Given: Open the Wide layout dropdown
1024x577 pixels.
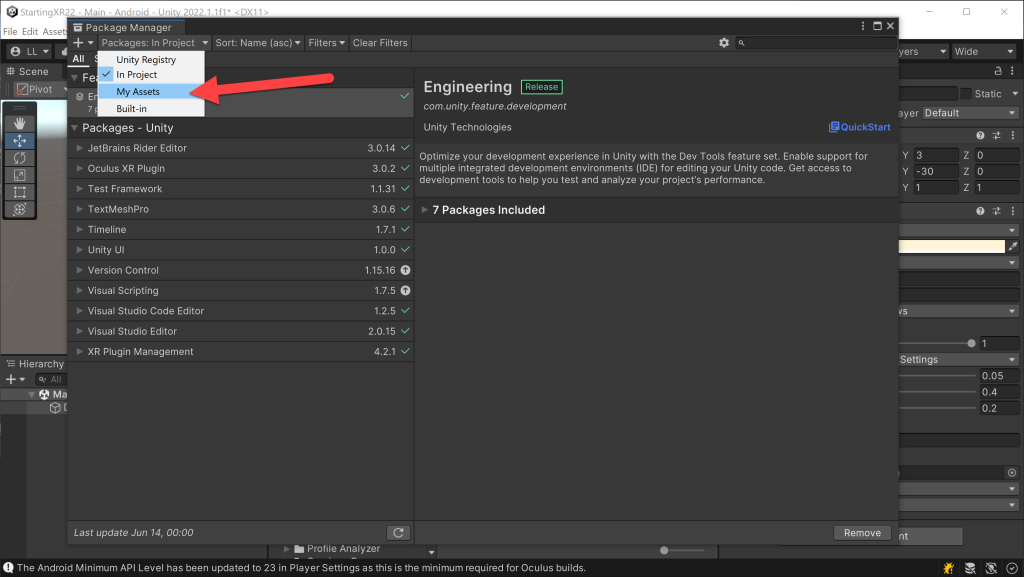Looking at the screenshot, I should coord(984,52).
